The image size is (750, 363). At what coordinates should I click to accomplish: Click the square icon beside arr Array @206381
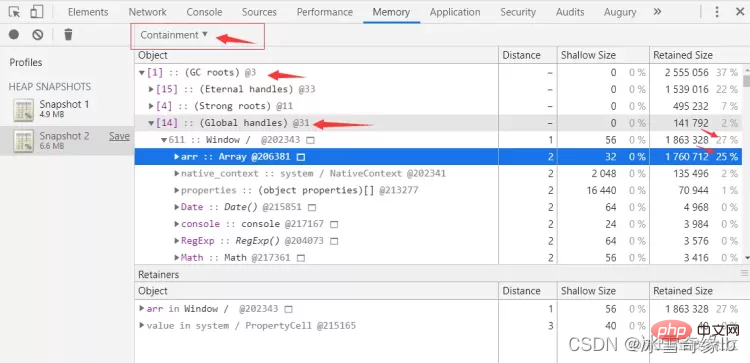click(301, 157)
